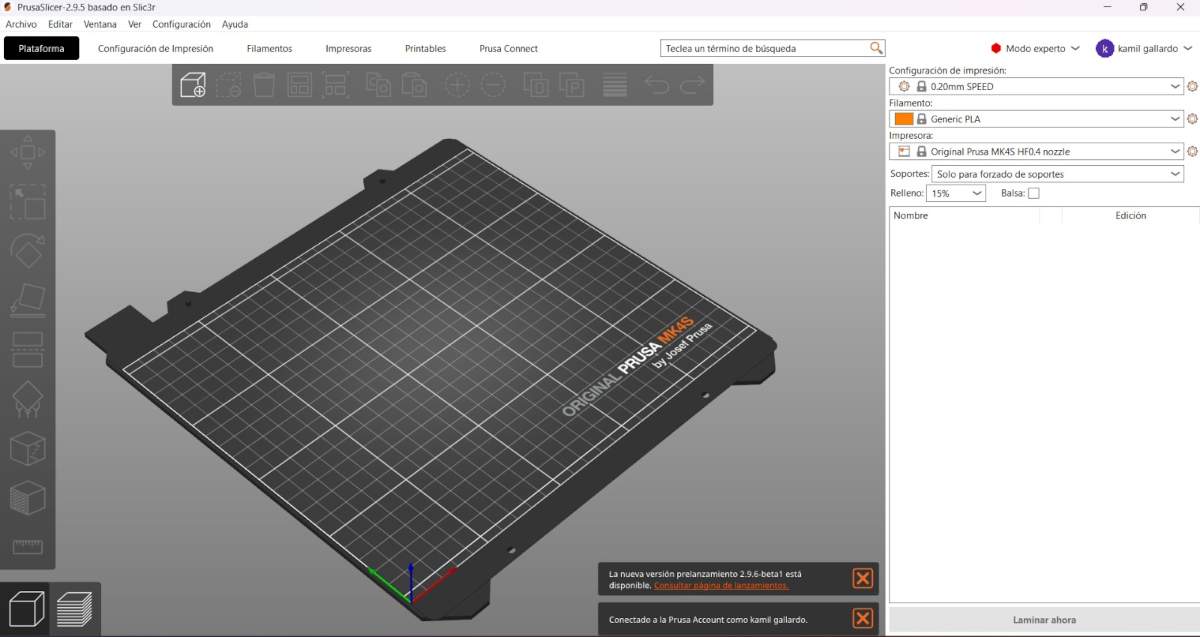Open Consultar página de lanzamientos link
Viewport: 1200px width, 637px height.
coord(721,586)
